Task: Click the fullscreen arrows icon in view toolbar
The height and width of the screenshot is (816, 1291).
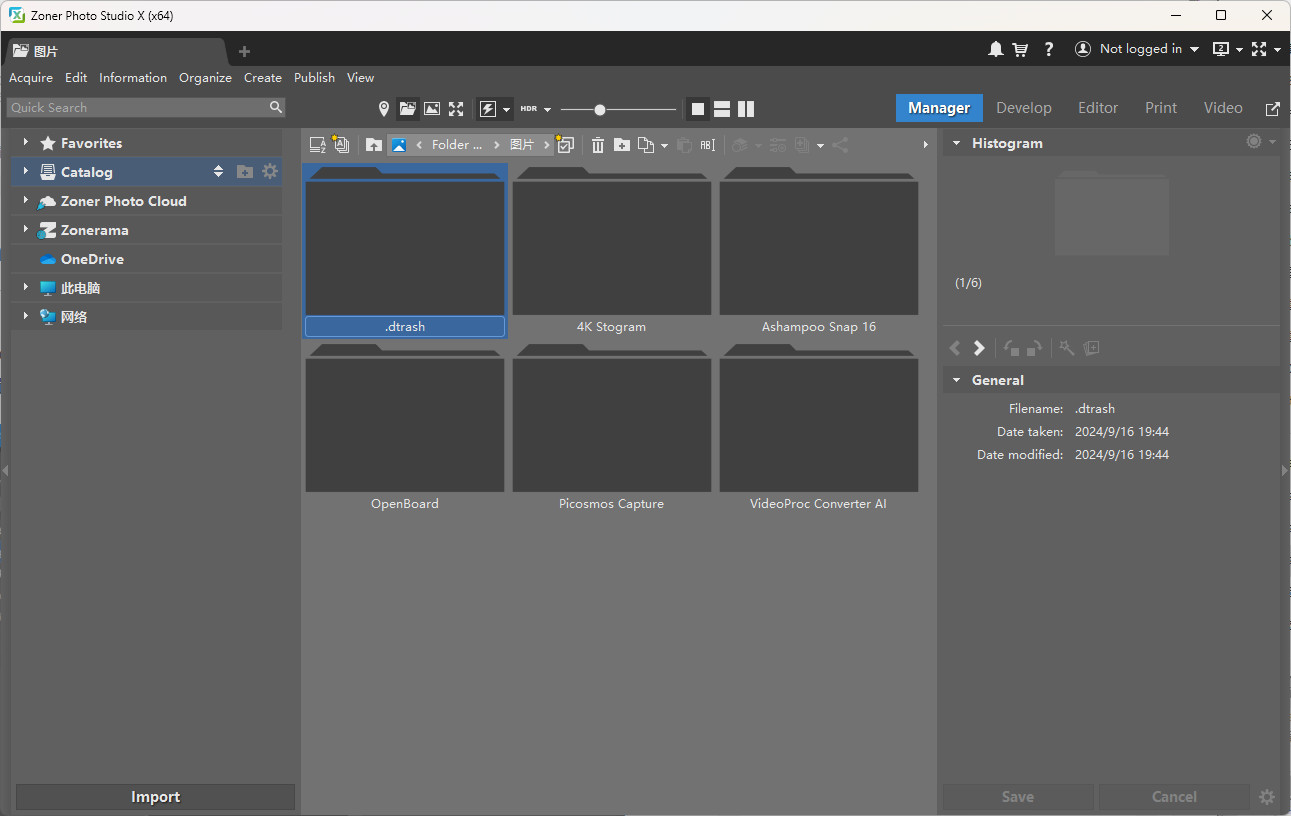Action: click(x=456, y=108)
